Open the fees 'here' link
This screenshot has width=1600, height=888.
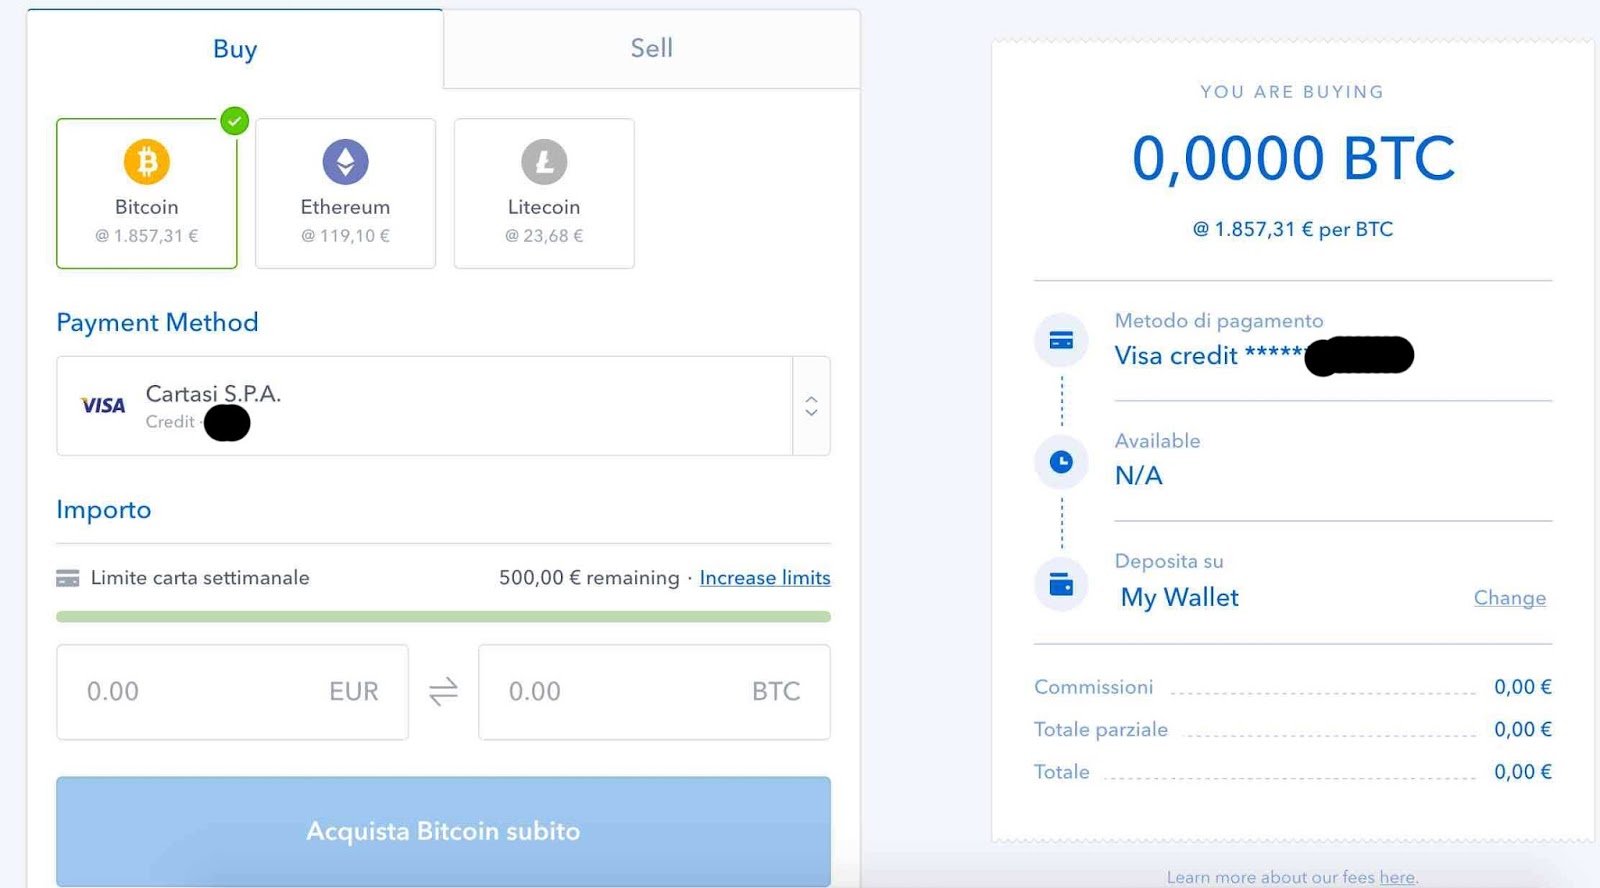pyautogui.click(x=1397, y=877)
